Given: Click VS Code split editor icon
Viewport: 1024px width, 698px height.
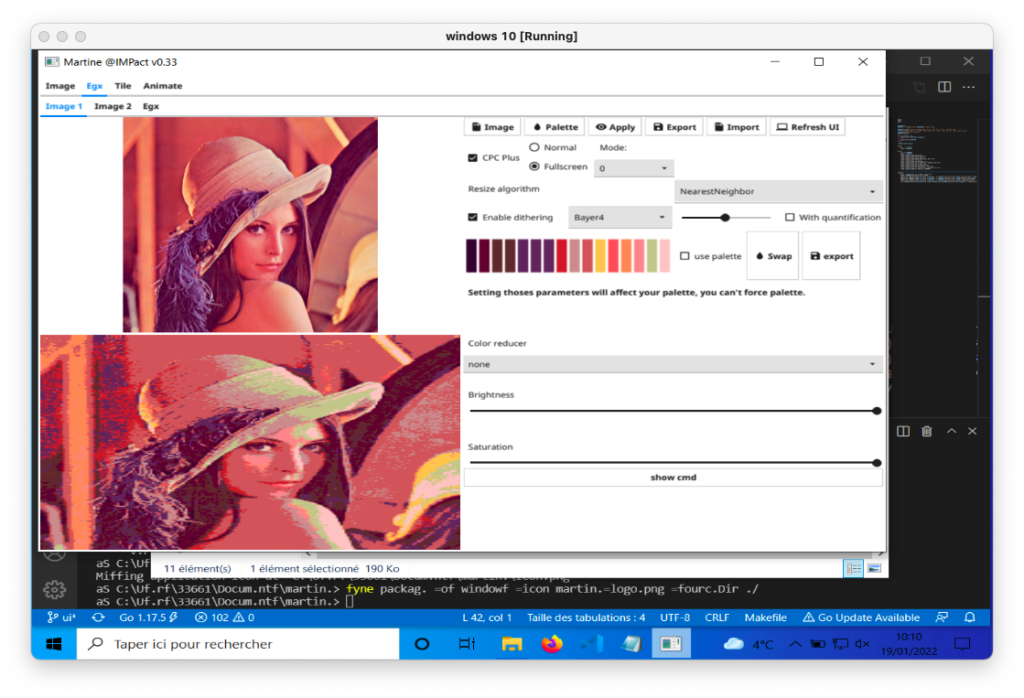Looking at the screenshot, I should pyautogui.click(x=944, y=87).
